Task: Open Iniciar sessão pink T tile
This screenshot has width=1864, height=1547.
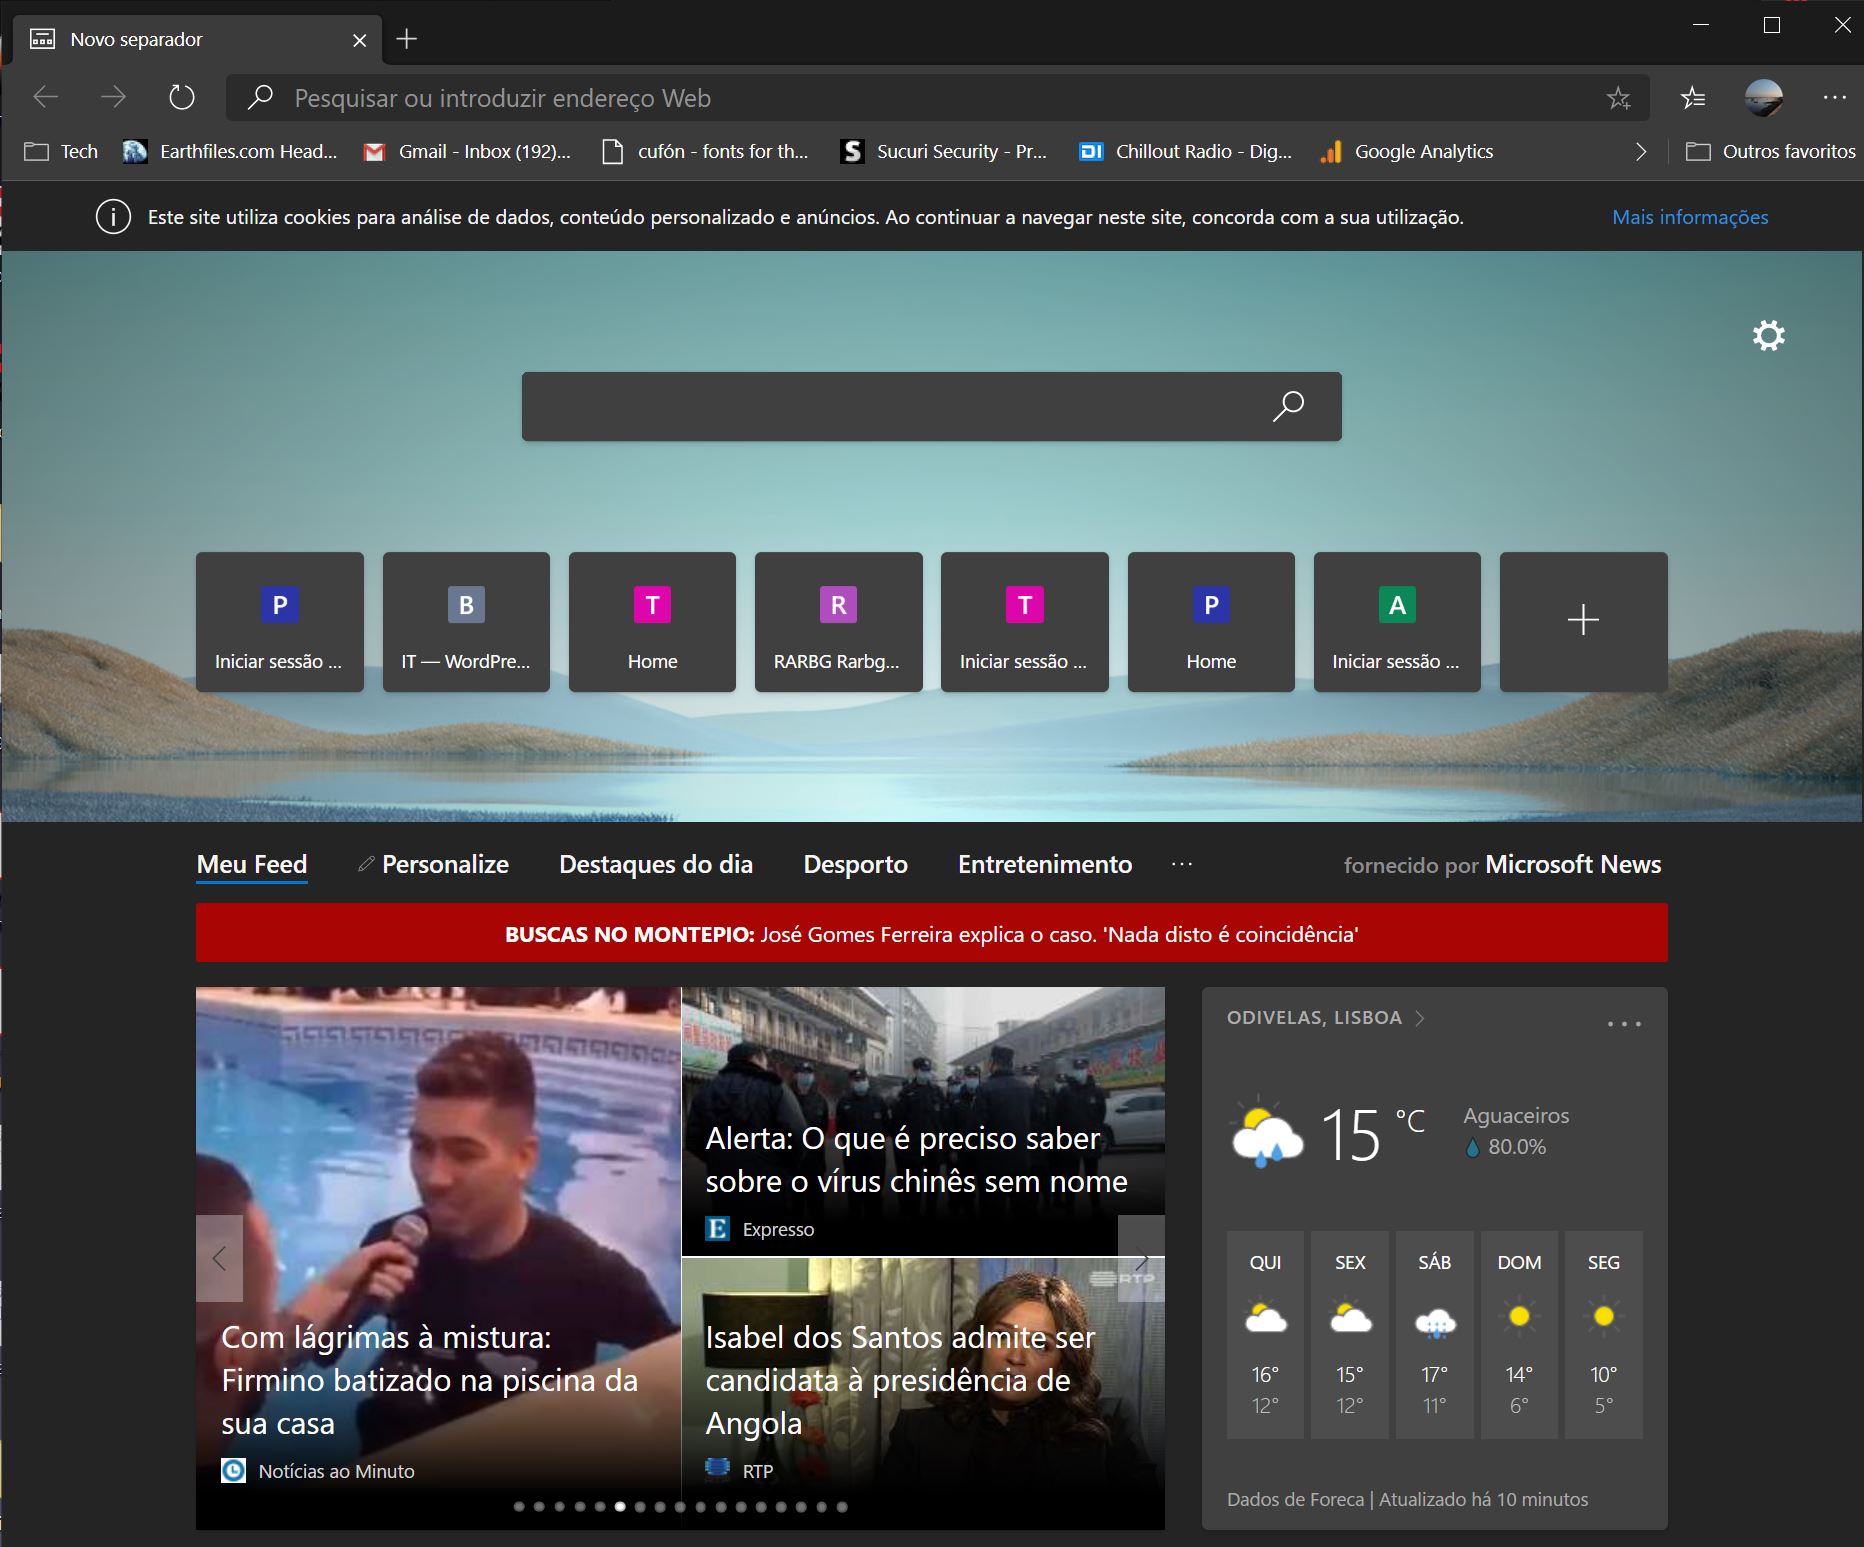Action: pos(1024,622)
